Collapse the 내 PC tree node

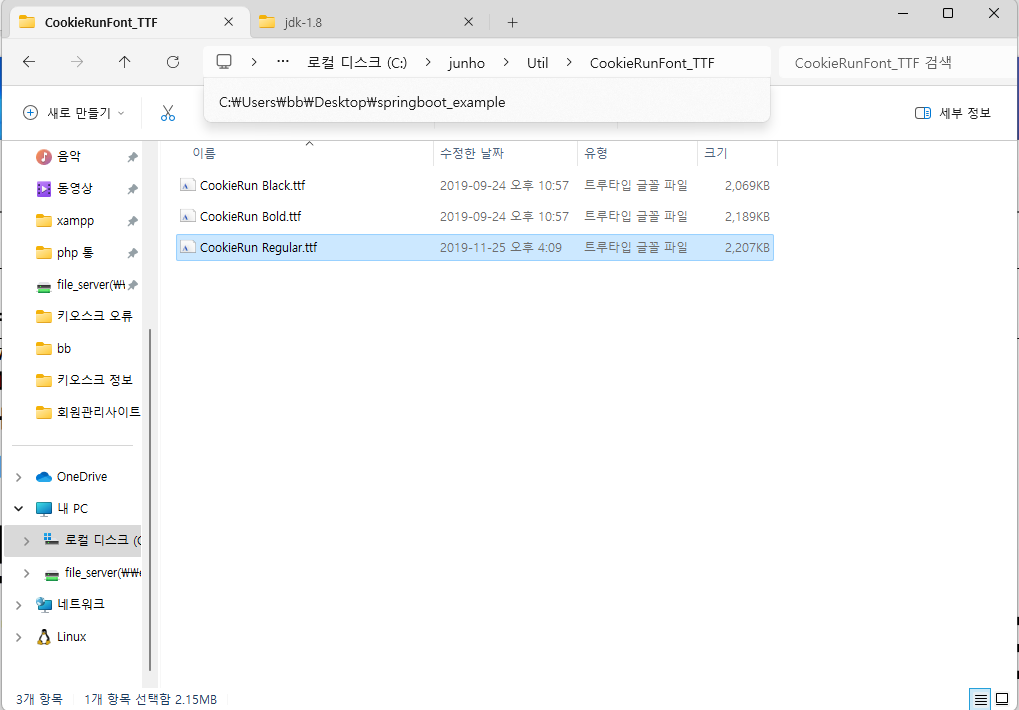[19, 509]
